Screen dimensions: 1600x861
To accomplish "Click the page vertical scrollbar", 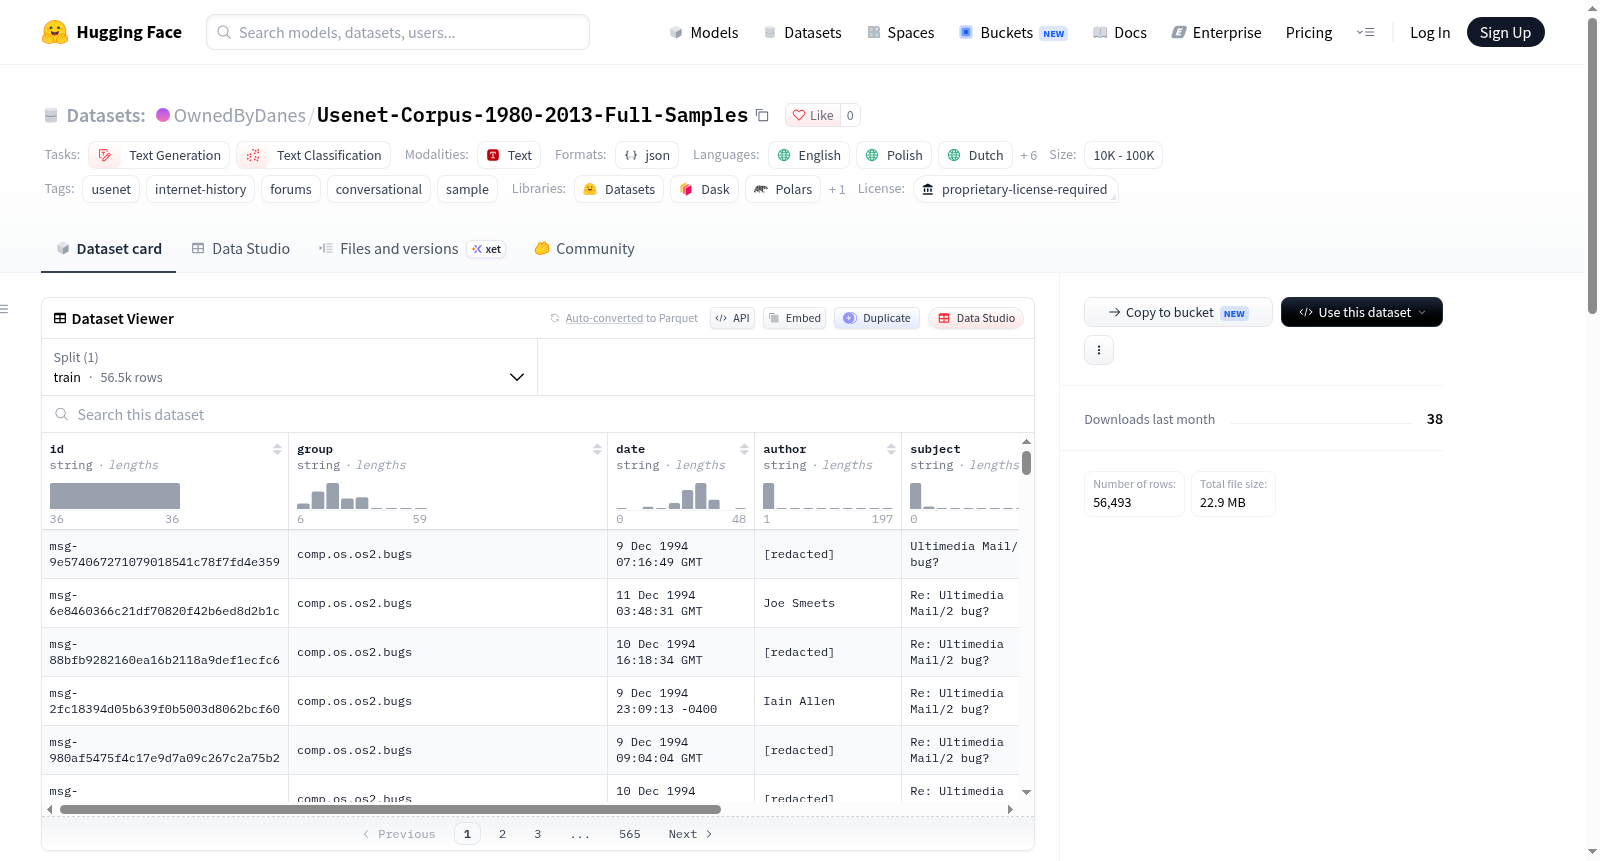I will pyautogui.click(x=1592, y=165).
